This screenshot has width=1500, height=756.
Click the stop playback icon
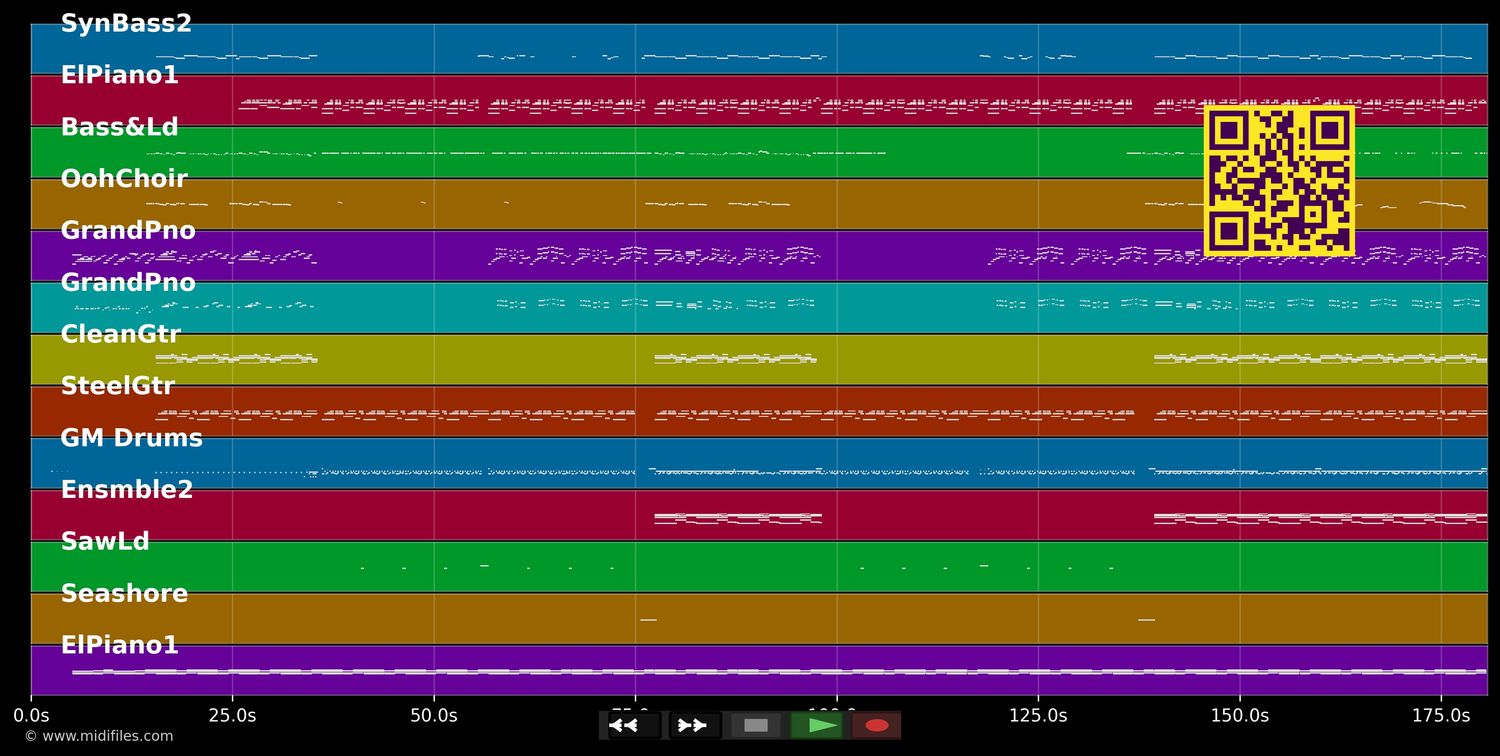pyautogui.click(x=756, y=725)
